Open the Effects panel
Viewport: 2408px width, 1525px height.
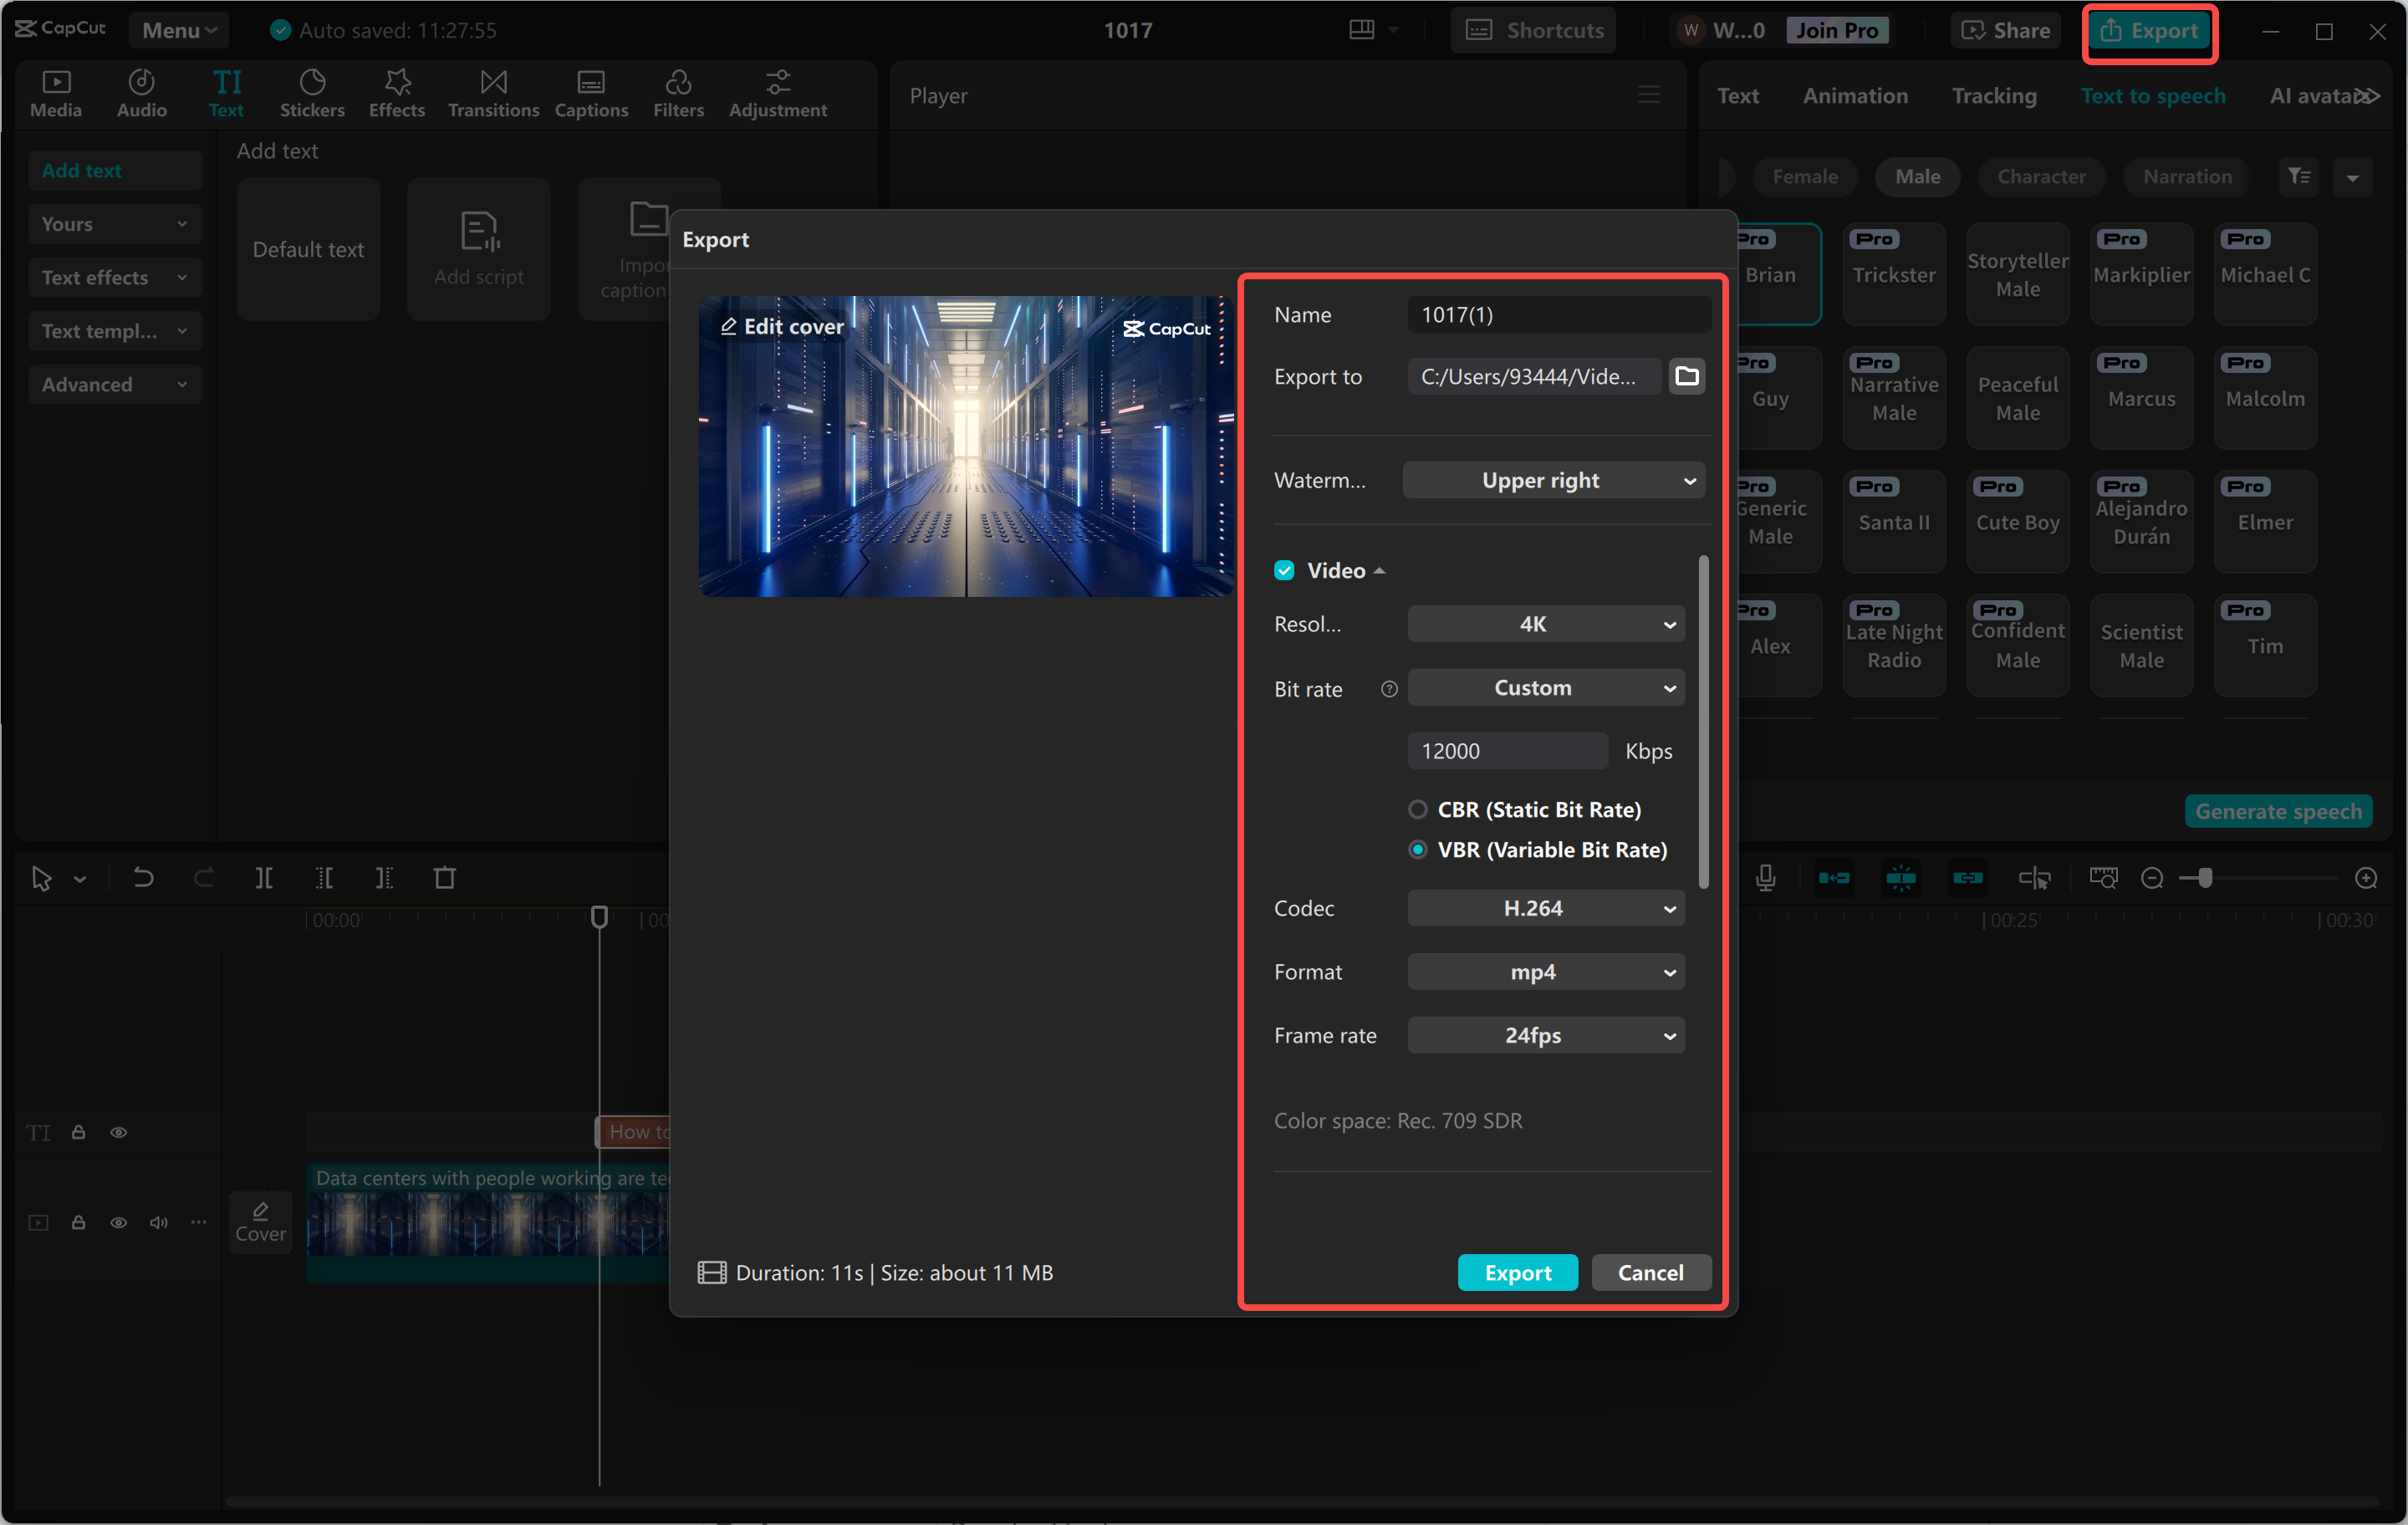pos(396,93)
